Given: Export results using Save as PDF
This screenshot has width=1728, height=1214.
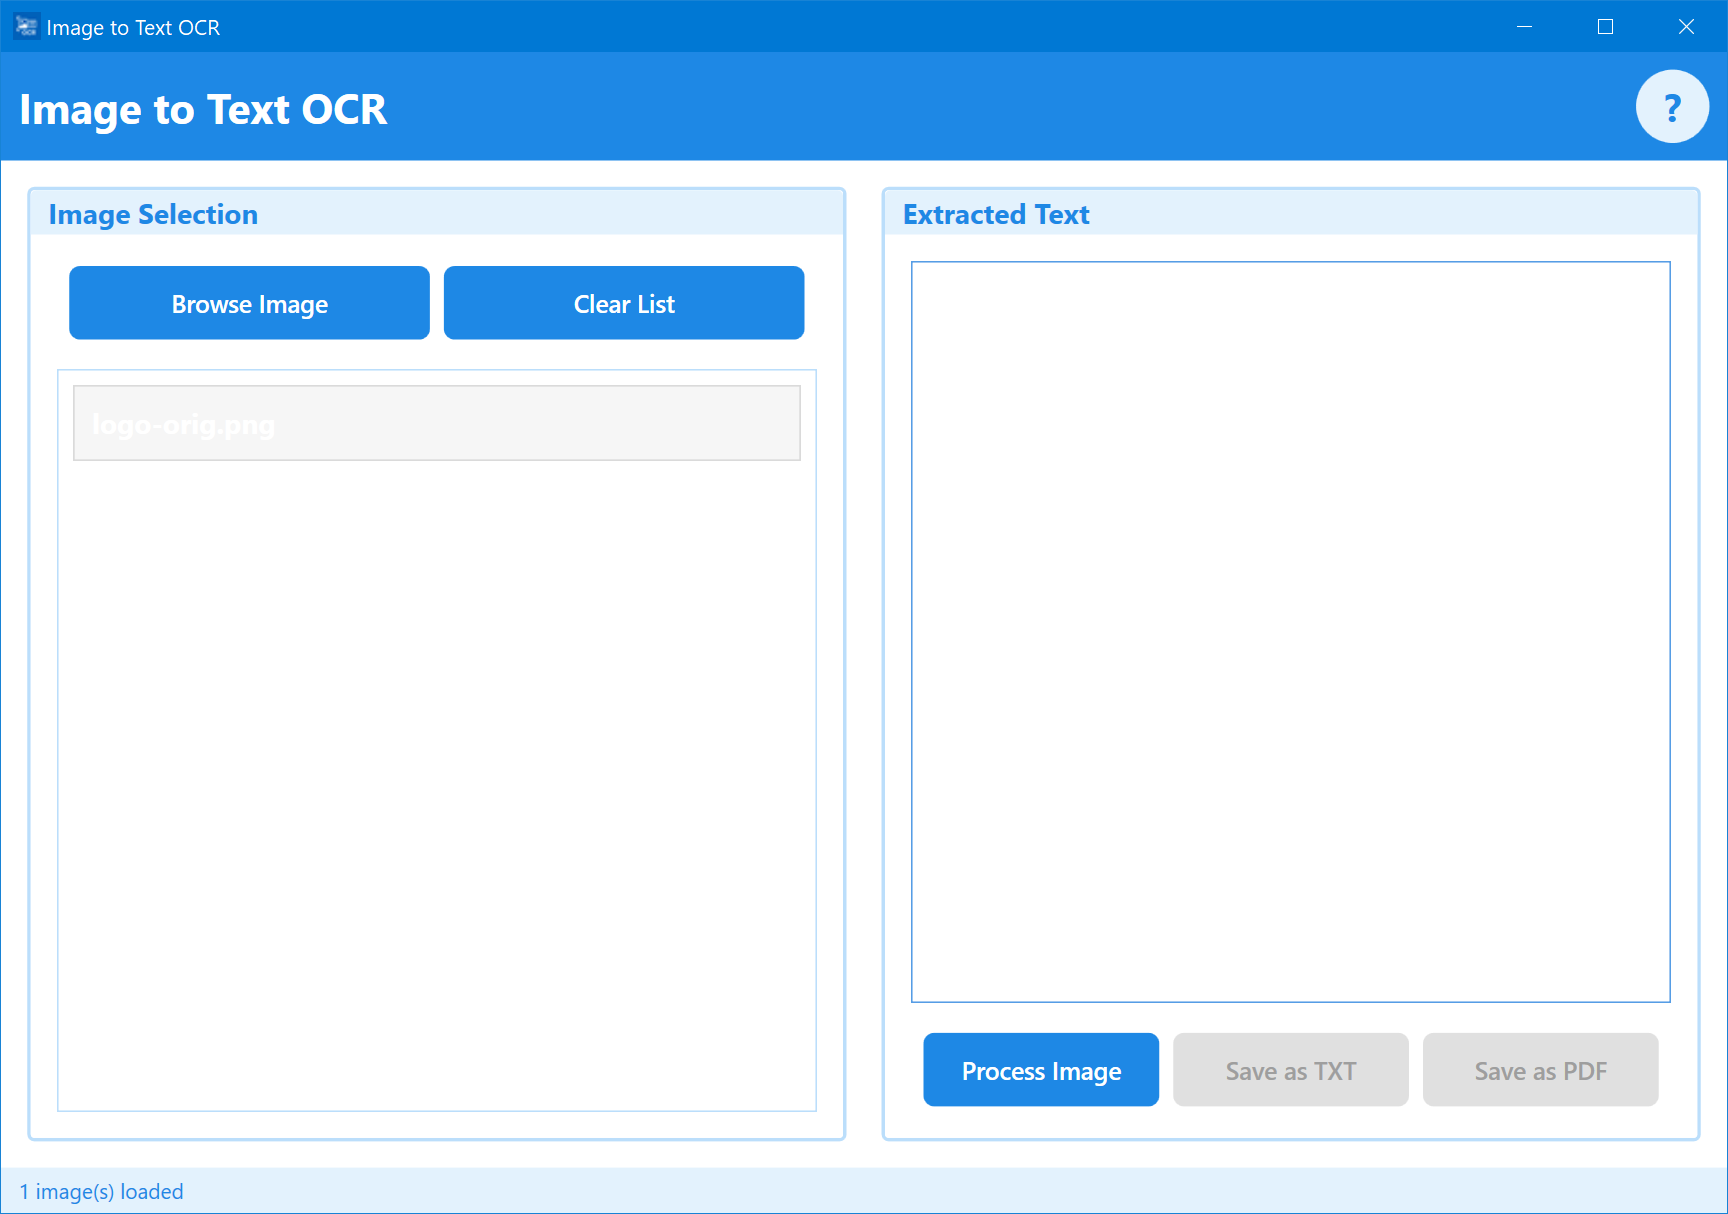Looking at the screenshot, I should 1540,1069.
